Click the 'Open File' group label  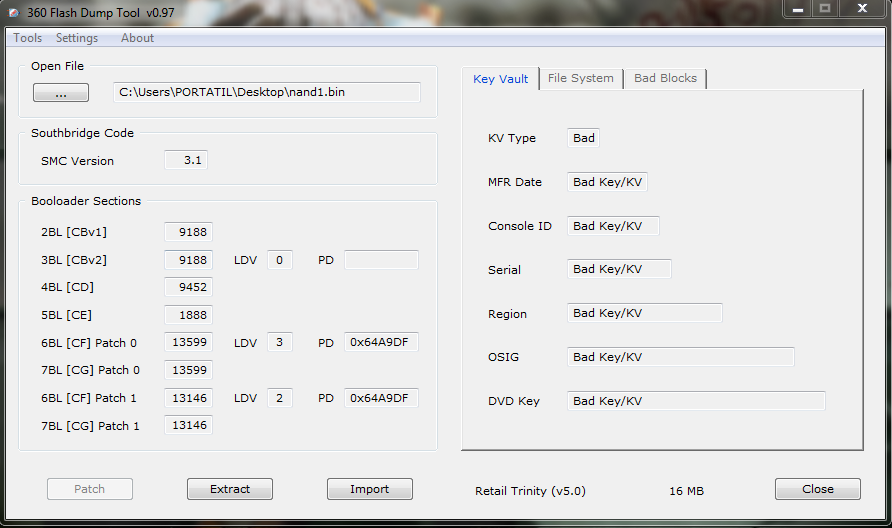[57, 67]
